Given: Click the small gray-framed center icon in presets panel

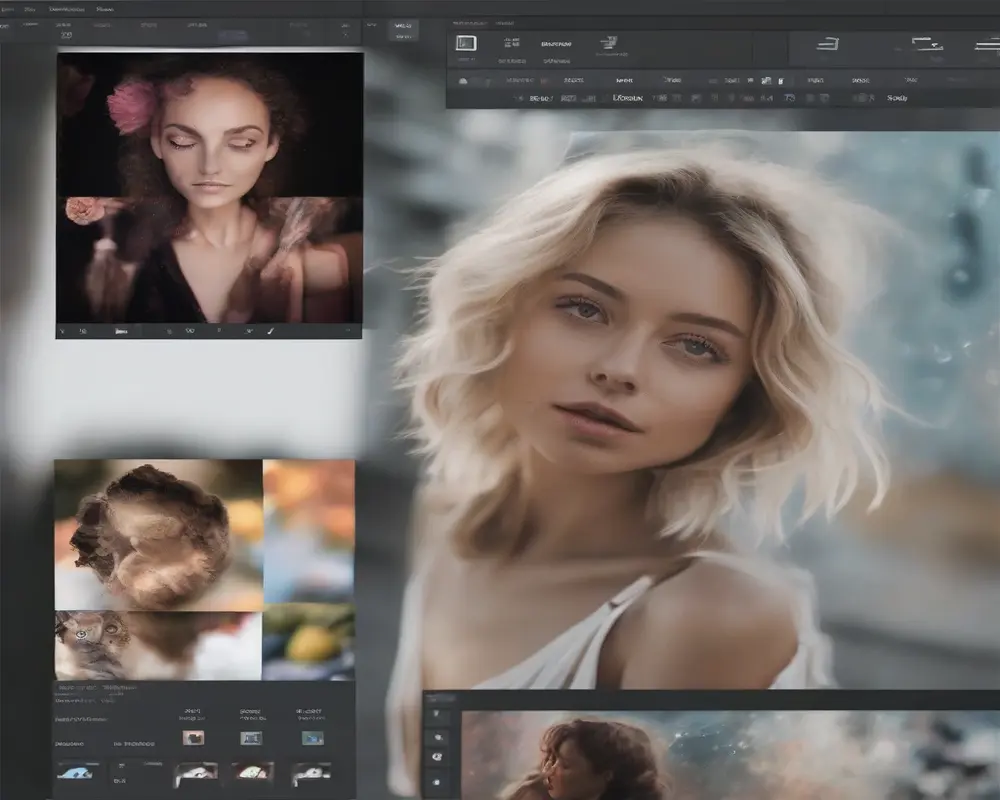Looking at the screenshot, I should pyautogui.click(x=251, y=738).
